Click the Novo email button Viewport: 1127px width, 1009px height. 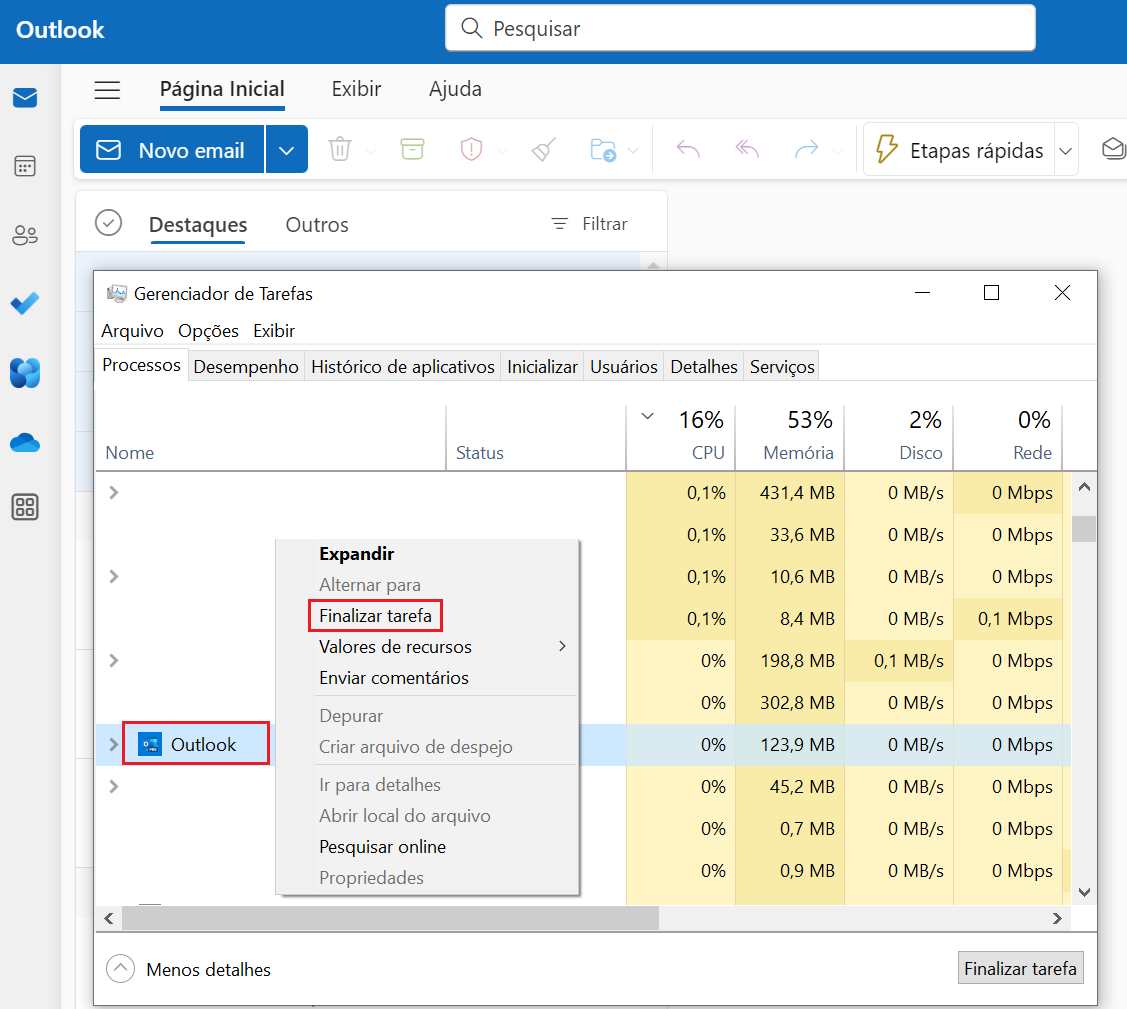(172, 149)
